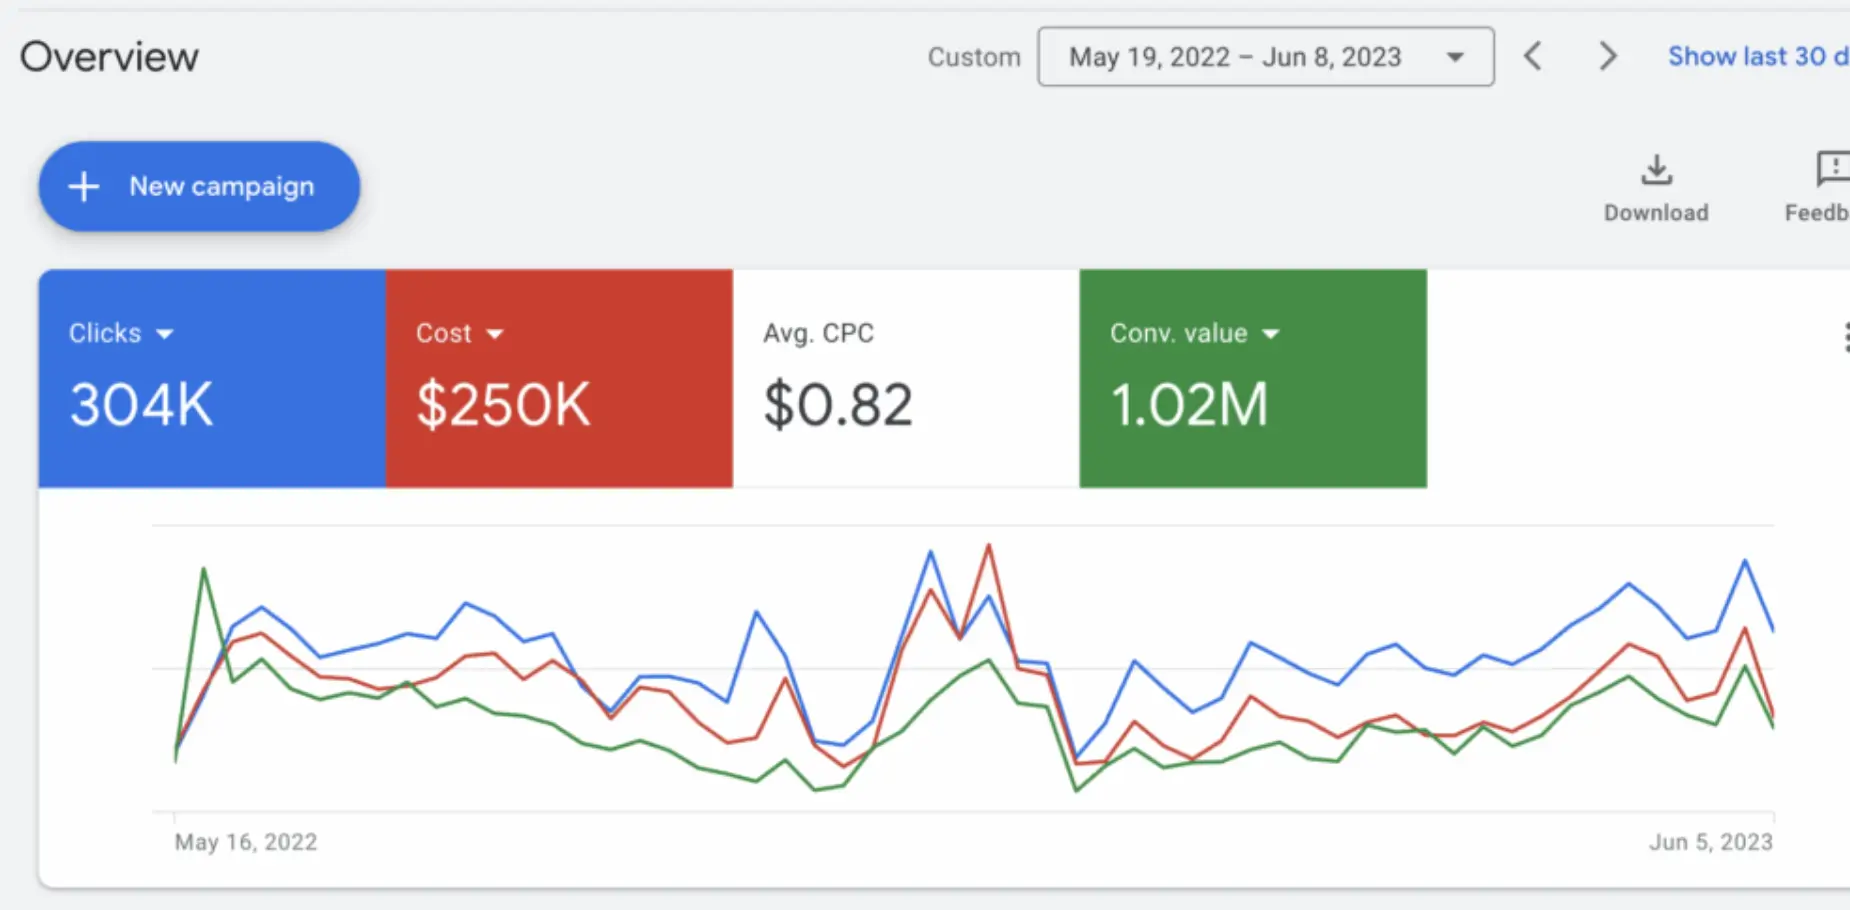Go to the previous date range
1850x910 pixels.
pos(1533,56)
